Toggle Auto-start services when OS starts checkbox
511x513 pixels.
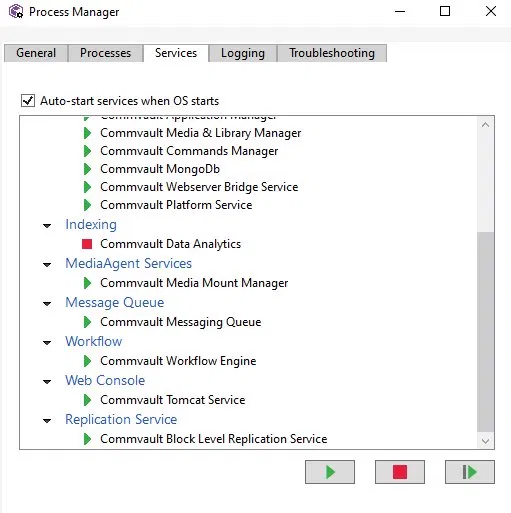point(28,100)
